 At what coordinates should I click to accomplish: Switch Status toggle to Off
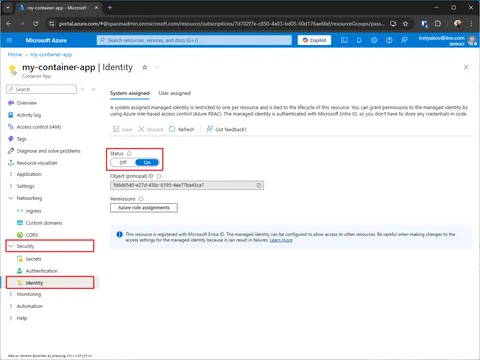click(123, 162)
